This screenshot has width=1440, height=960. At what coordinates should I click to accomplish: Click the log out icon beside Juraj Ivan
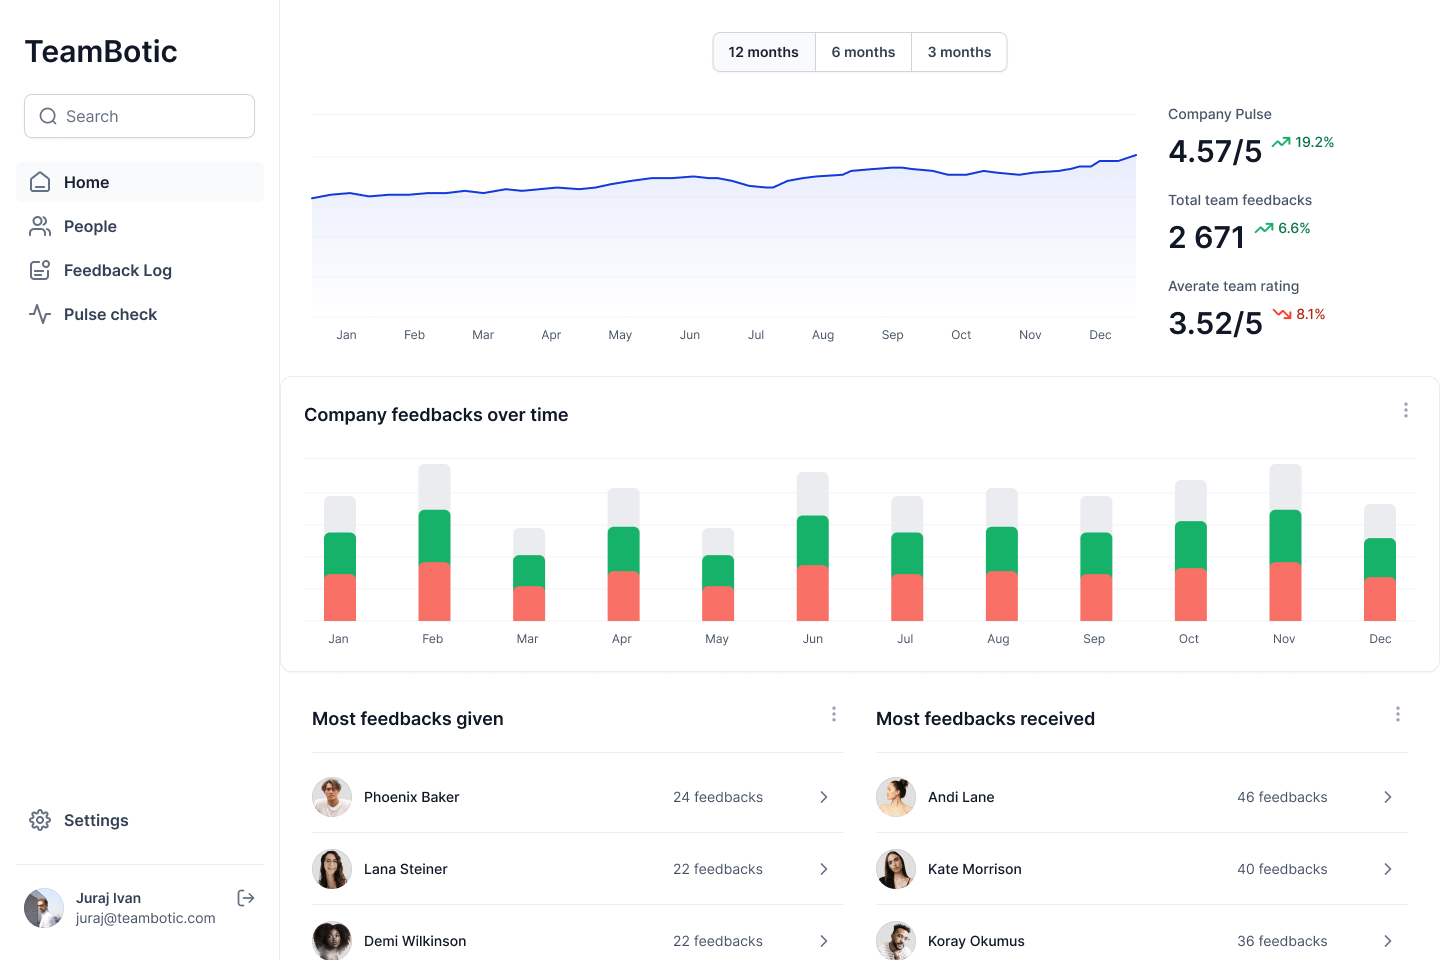click(x=246, y=898)
